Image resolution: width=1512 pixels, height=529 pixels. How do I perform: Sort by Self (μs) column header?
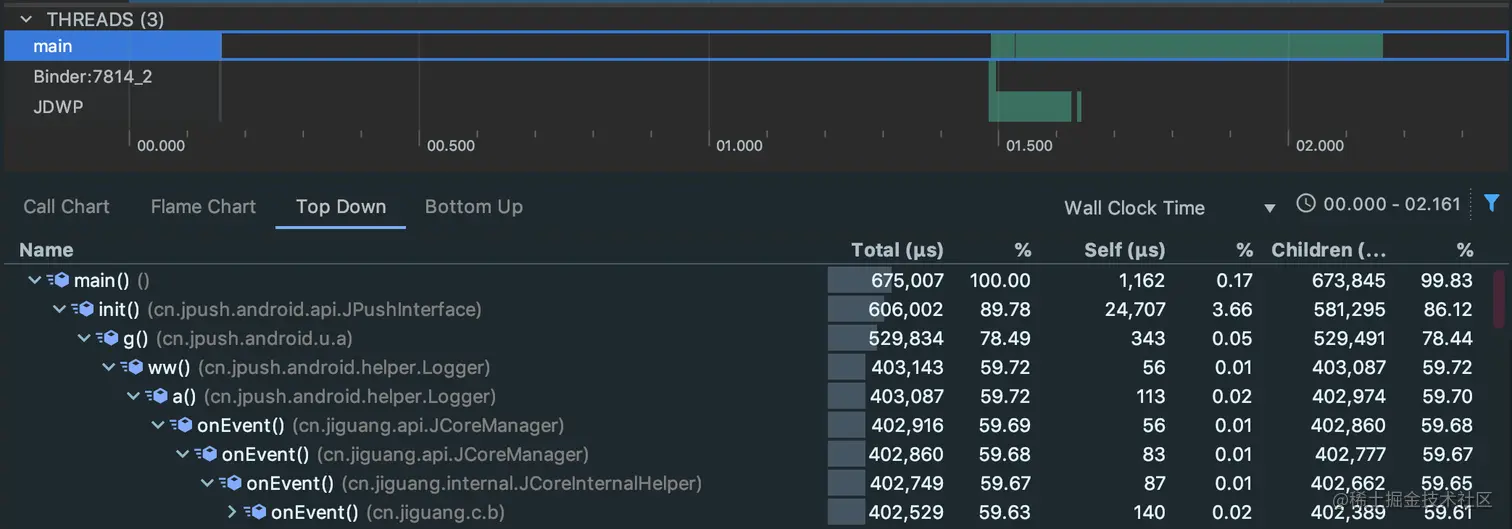tap(1125, 250)
